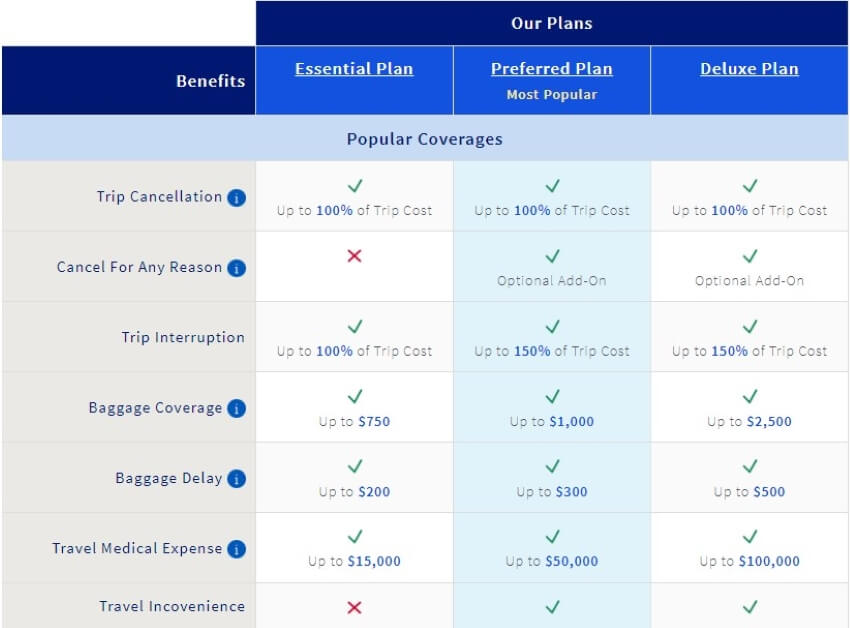
Task: Show info tooltip for Baggage Coverage
Action: point(236,408)
